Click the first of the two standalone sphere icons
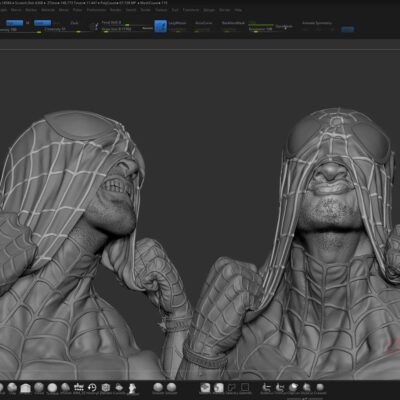 coord(158,387)
